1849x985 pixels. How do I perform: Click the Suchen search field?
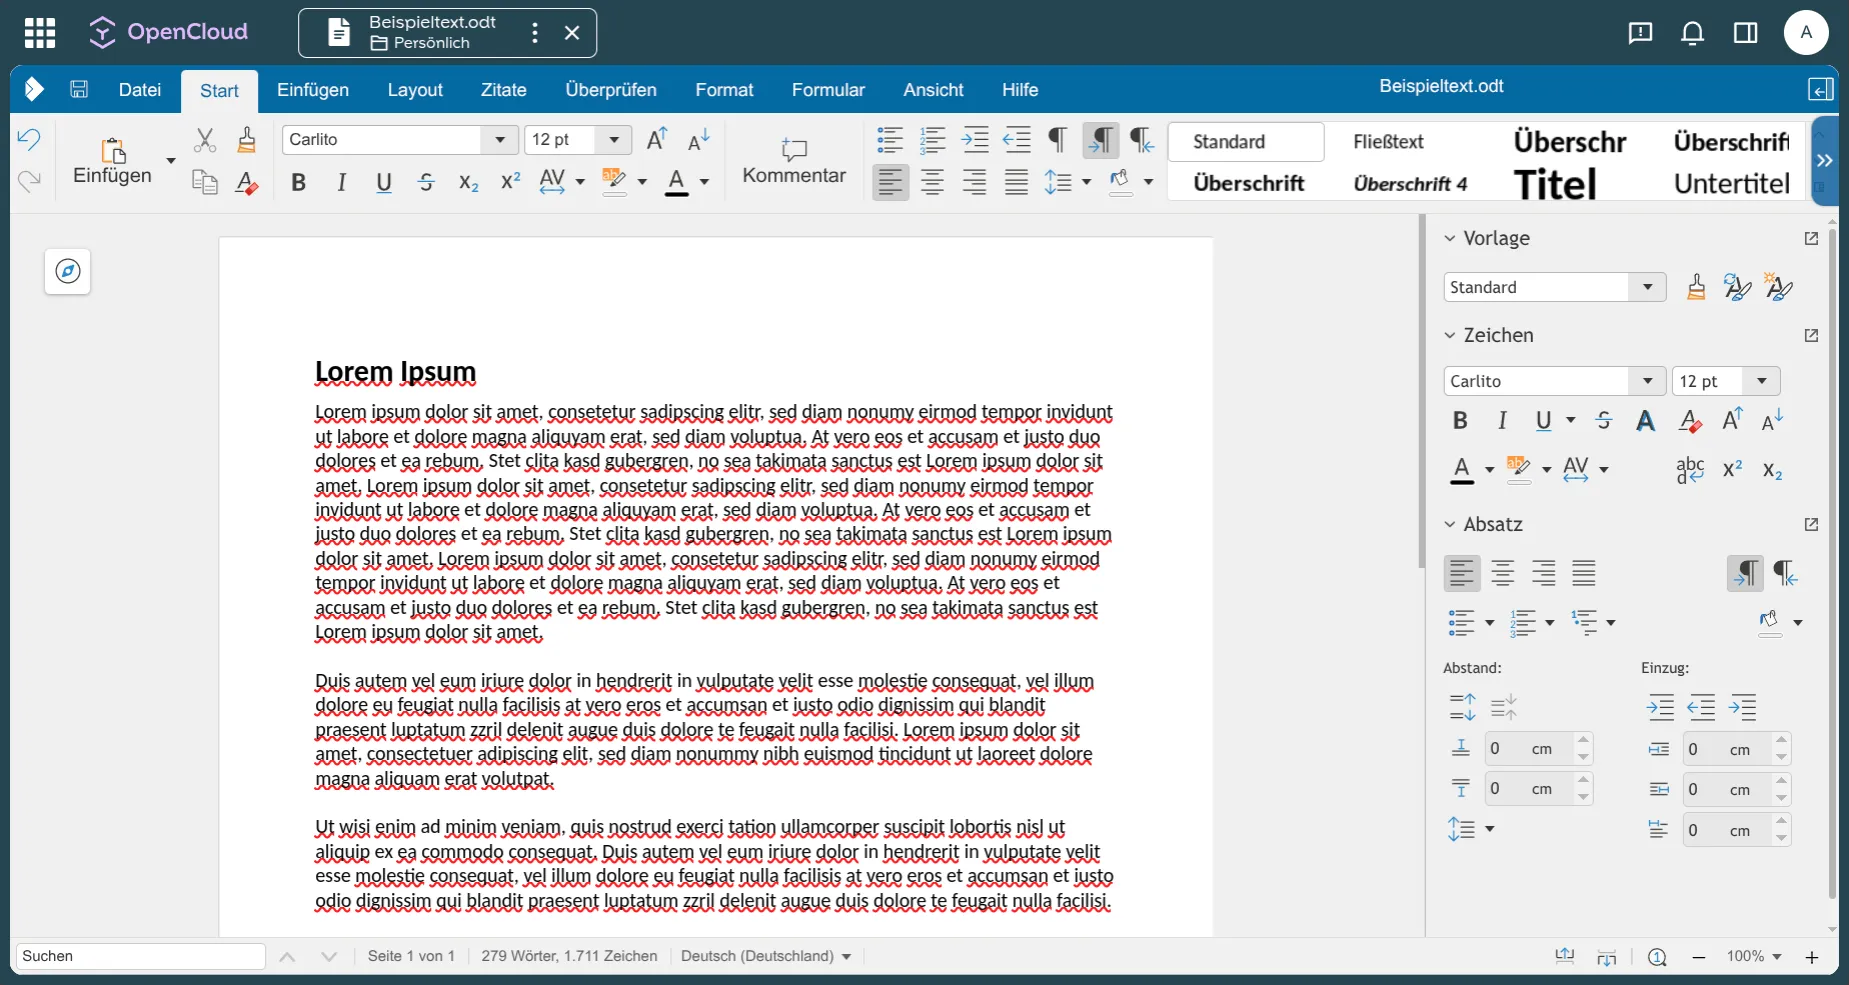pos(140,956)
